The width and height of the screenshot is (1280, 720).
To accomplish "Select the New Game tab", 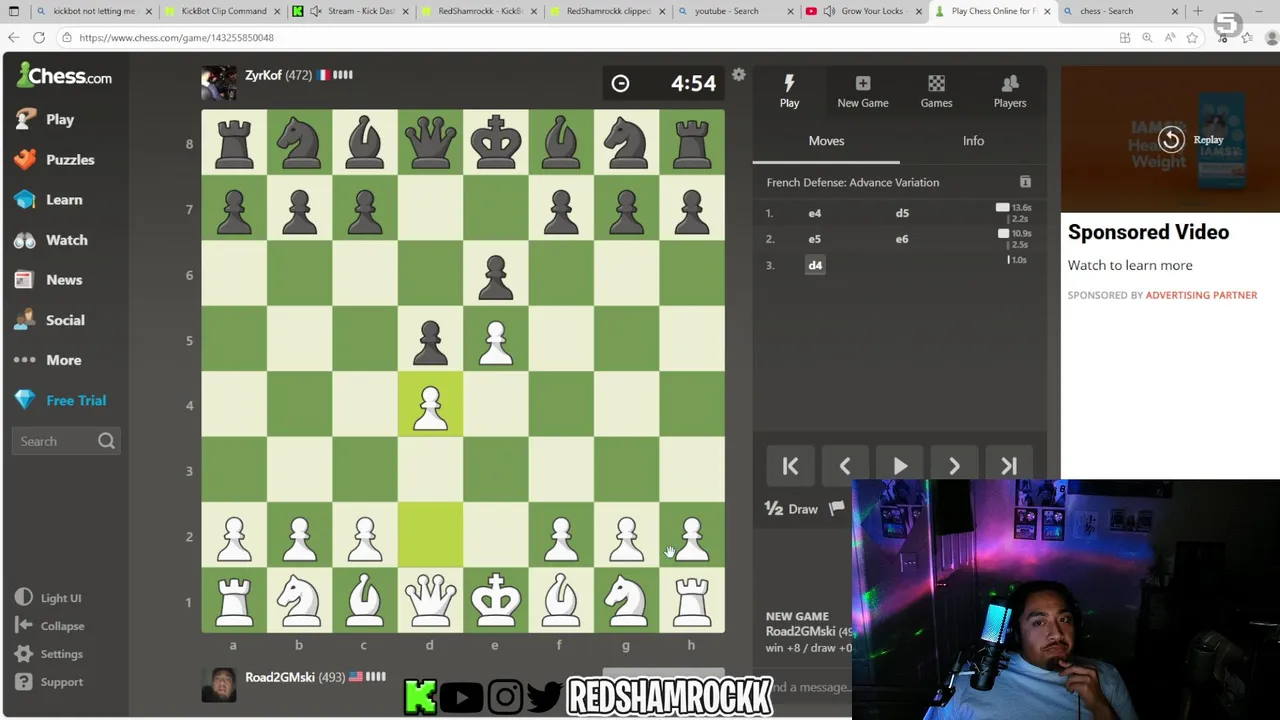I will (x=863, y=90).
